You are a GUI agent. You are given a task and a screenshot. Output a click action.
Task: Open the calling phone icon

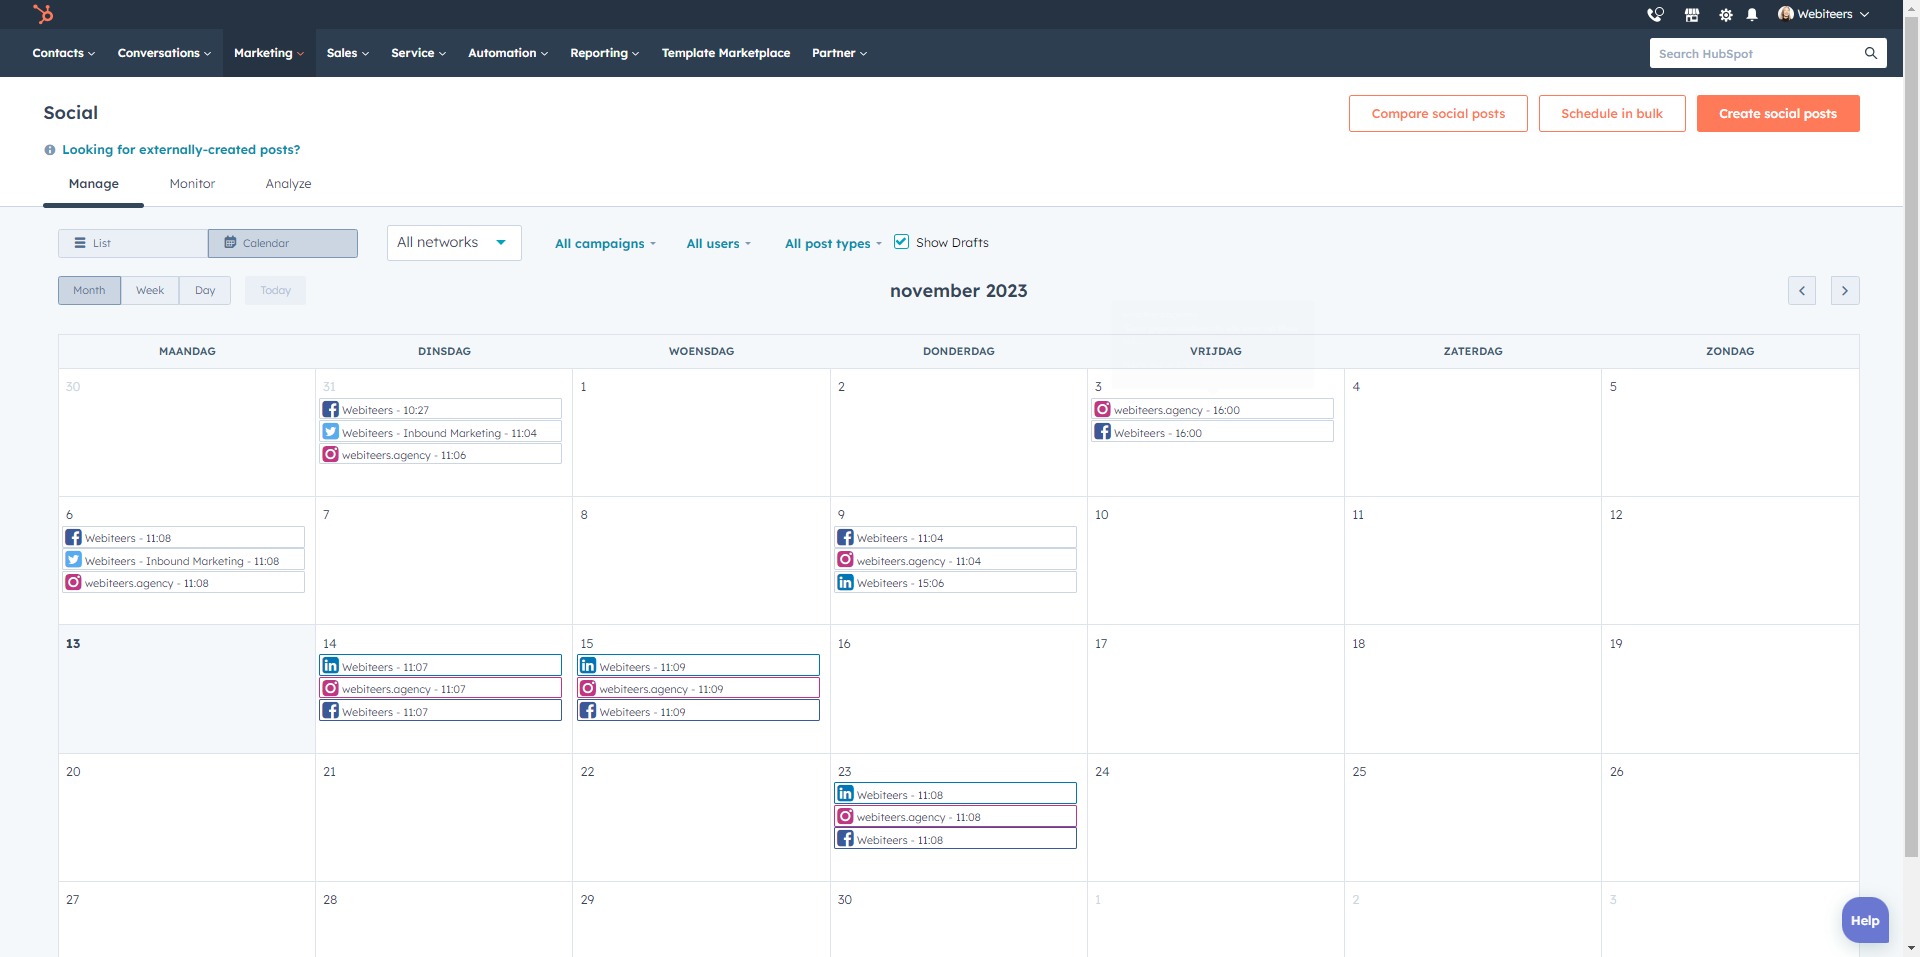(x=1655, y=14)
